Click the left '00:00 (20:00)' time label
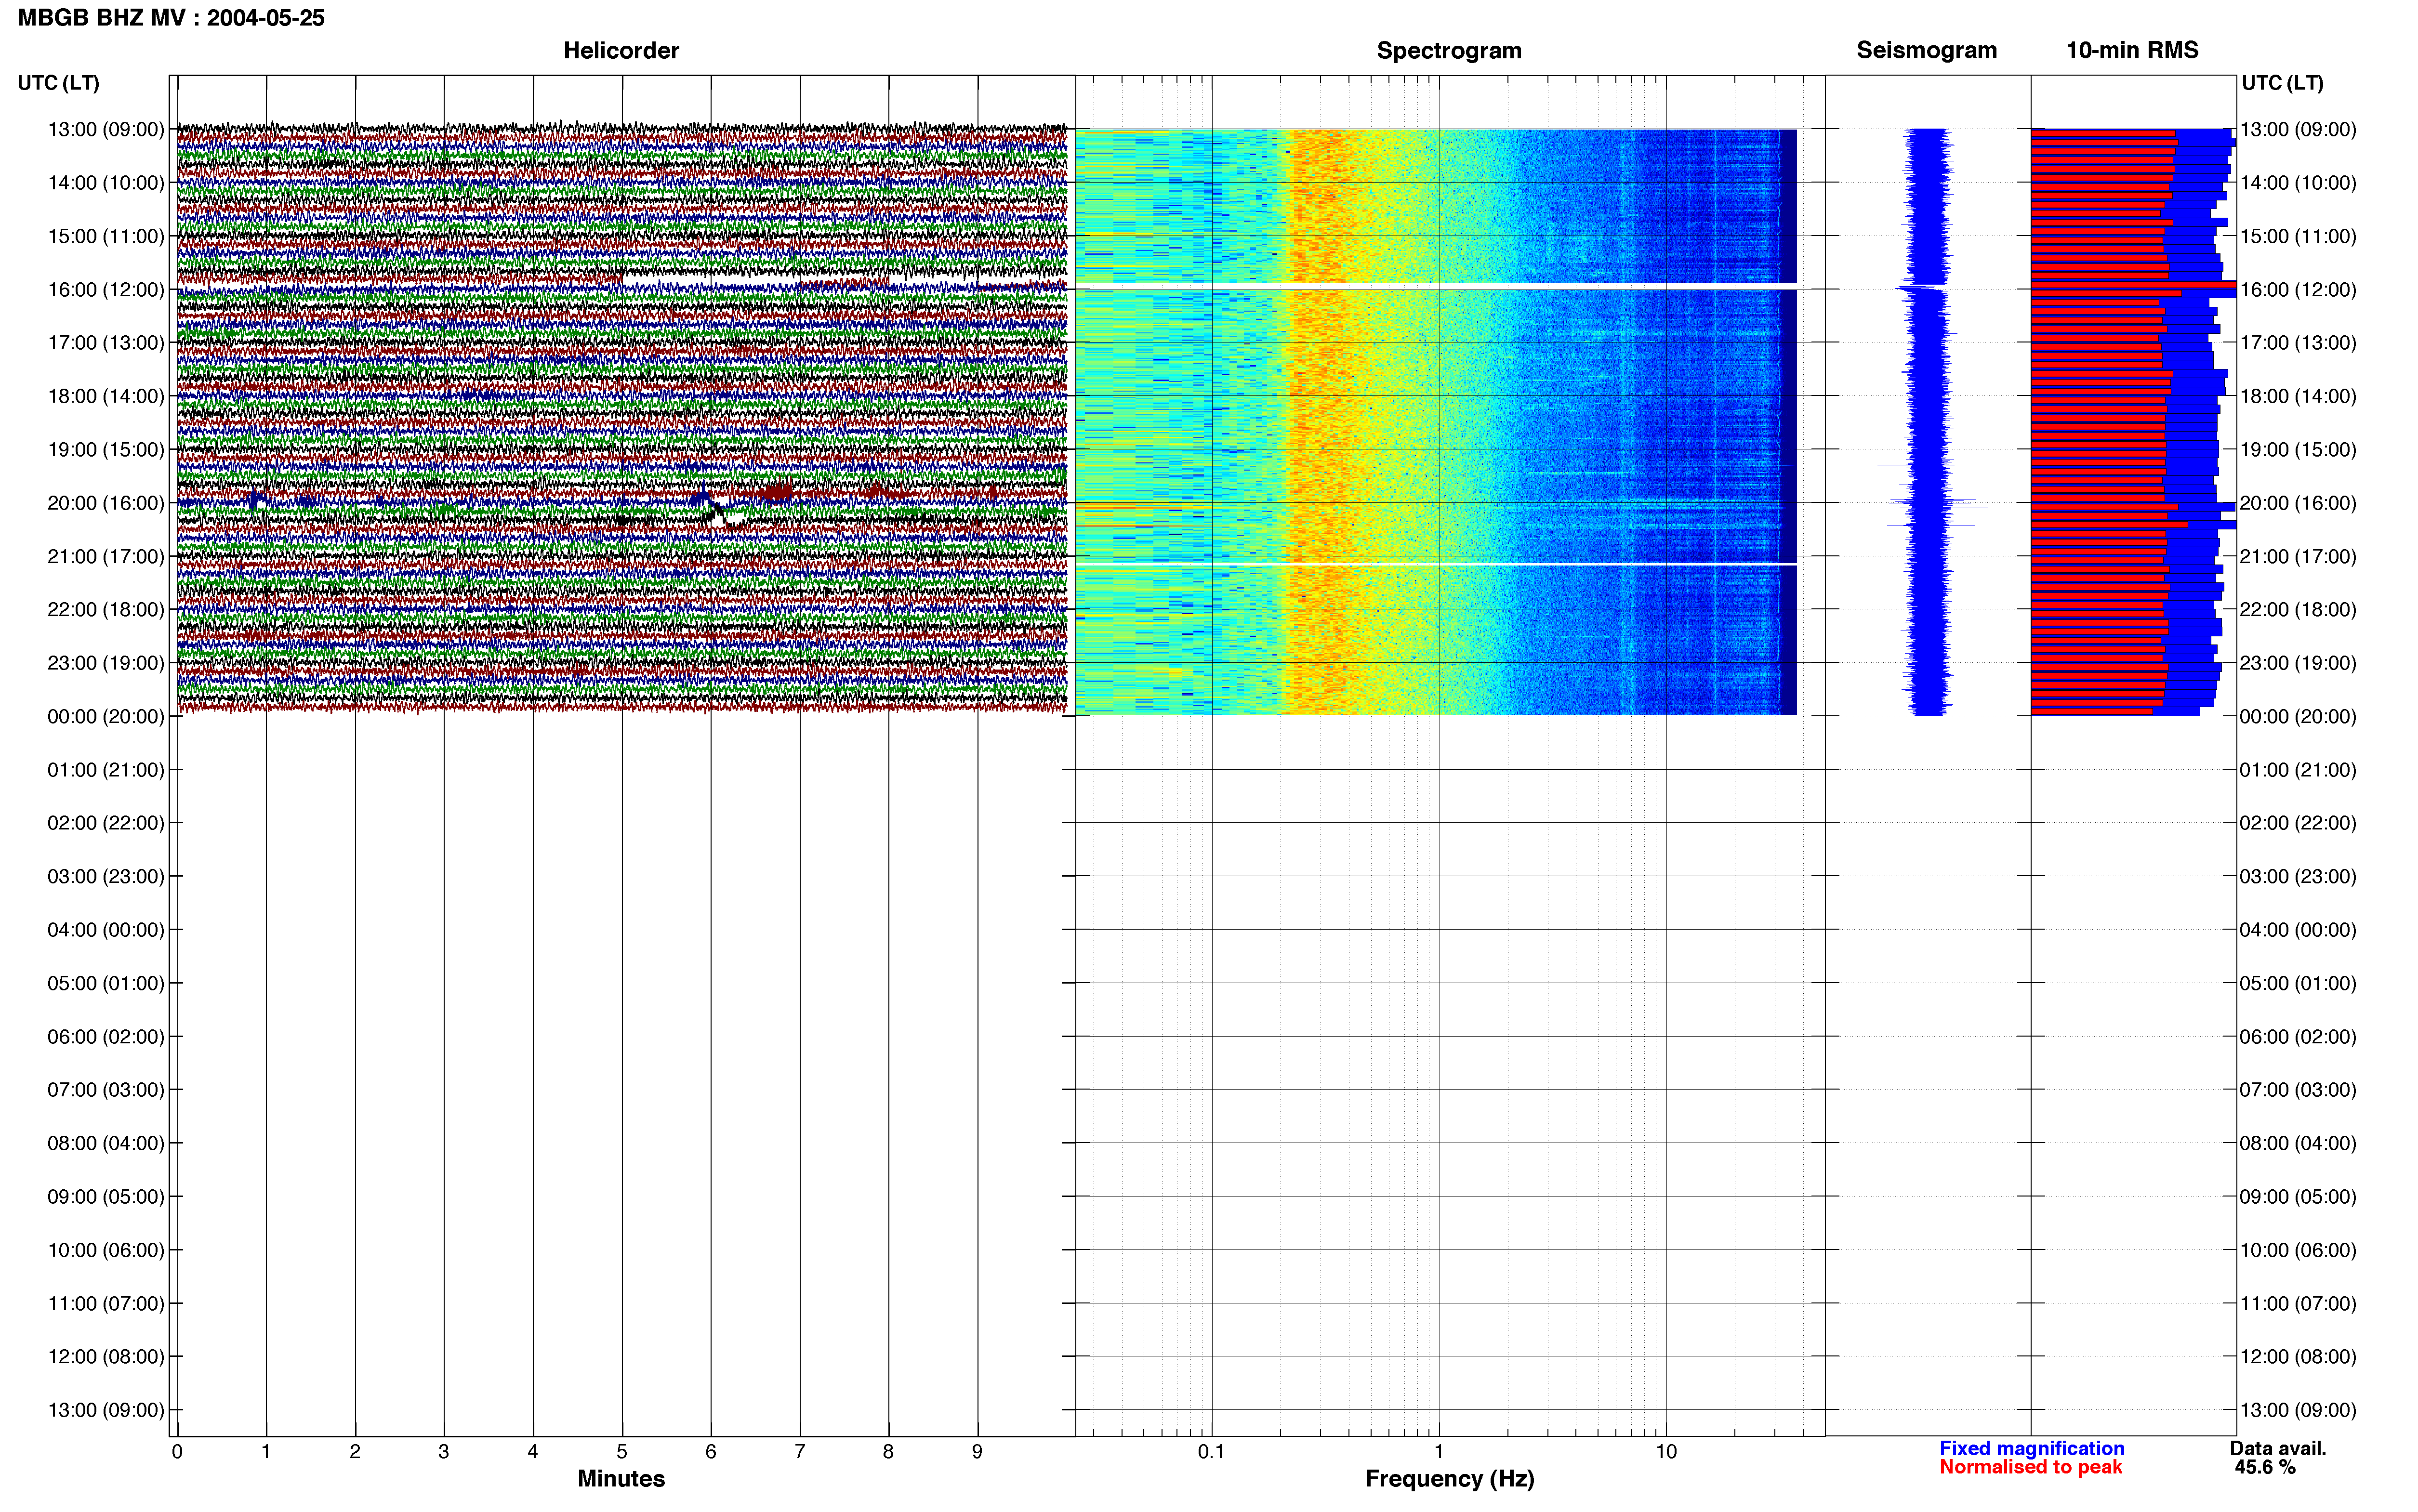The width and height of the screenshot is (2418, 1512). pyautogui.click(x=106, y=716)
